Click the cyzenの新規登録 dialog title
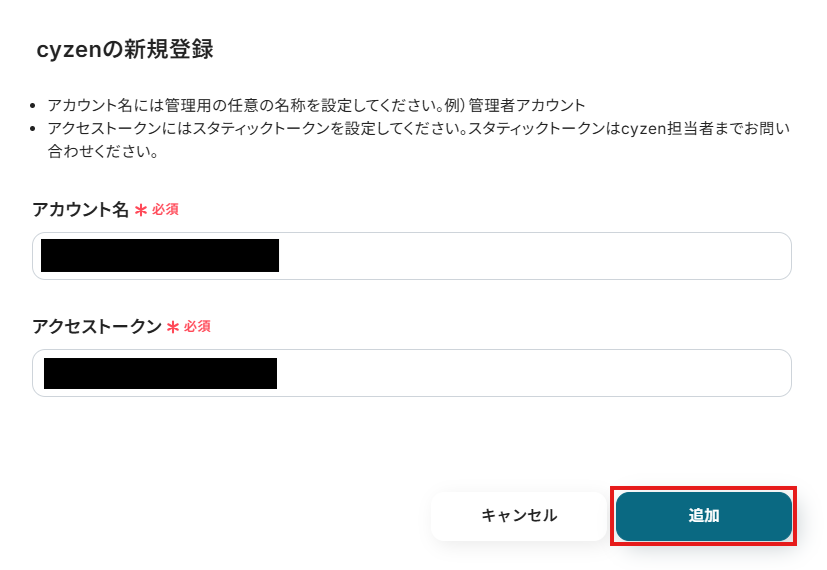This screenshot has height=570, width=827. coord(124,49)
